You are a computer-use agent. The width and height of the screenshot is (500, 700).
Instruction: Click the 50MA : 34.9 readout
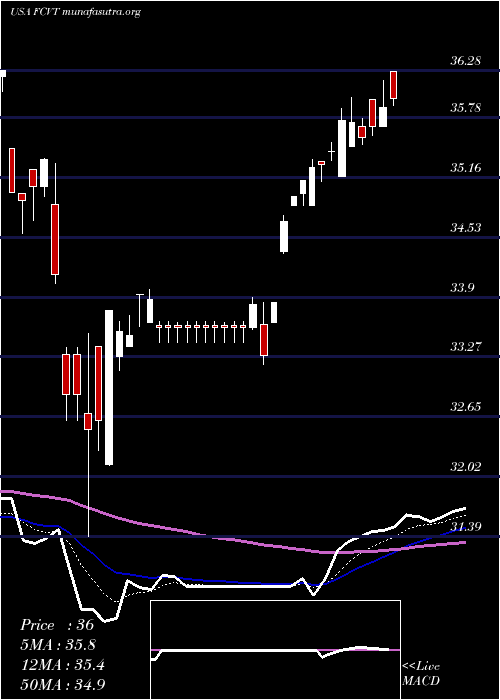63,684
